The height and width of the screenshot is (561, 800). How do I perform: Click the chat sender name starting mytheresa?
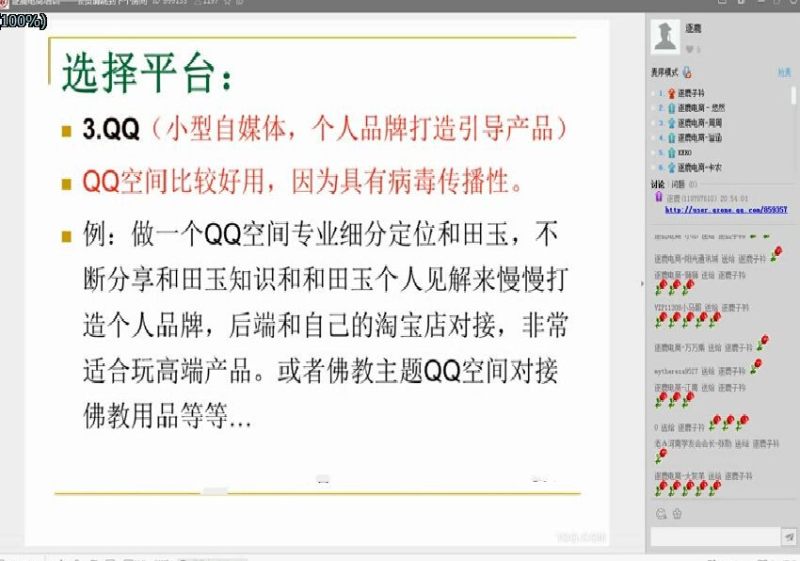[676, 371]
